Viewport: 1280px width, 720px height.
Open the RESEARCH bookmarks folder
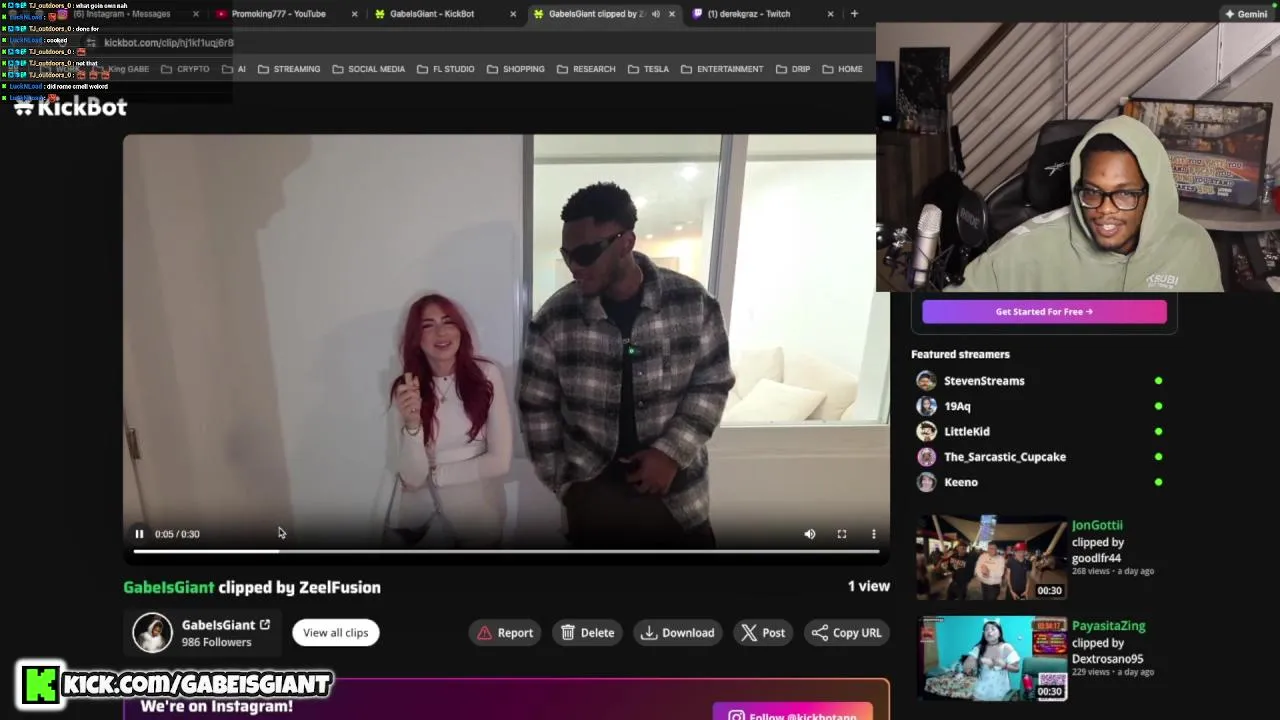[x=586, y=69]
